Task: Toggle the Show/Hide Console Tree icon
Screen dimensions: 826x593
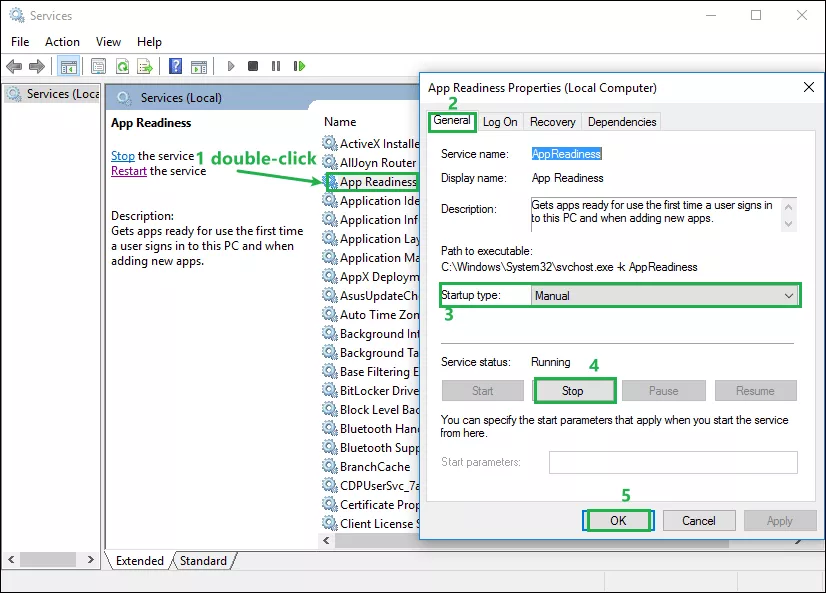Action: tap(68, 66)
